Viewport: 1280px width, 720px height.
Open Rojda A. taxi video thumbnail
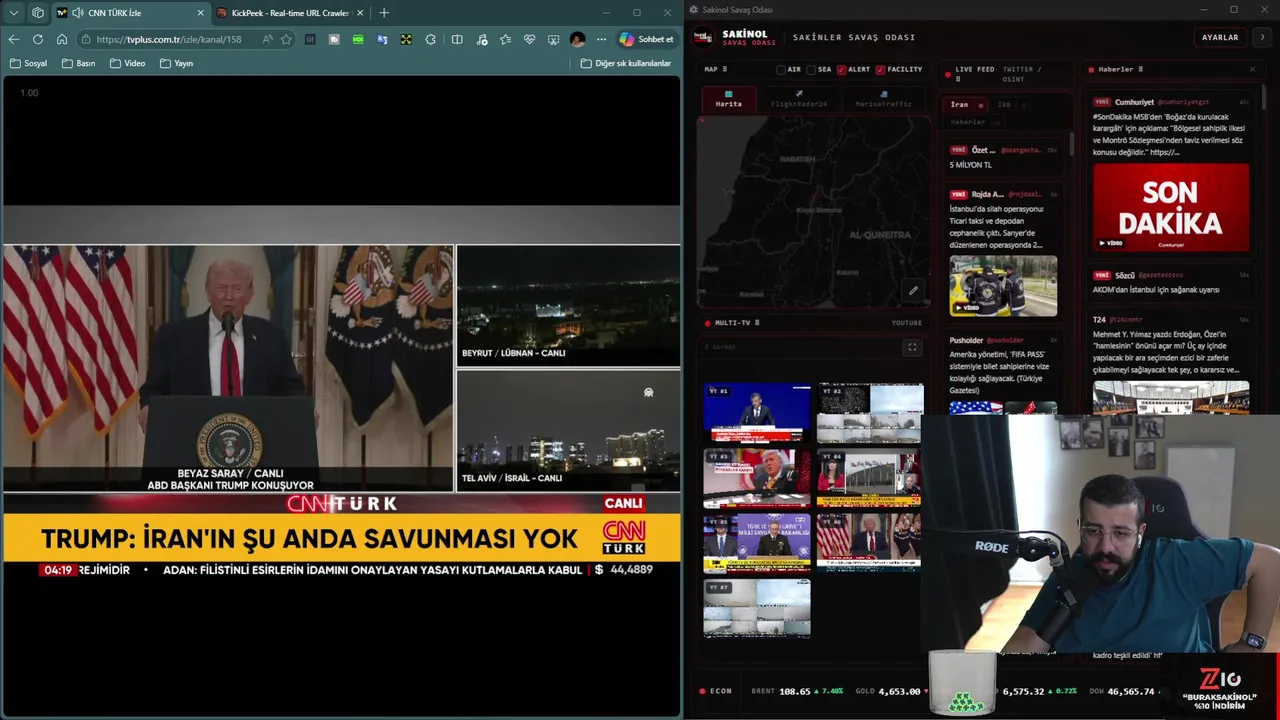click(1003, 286)
